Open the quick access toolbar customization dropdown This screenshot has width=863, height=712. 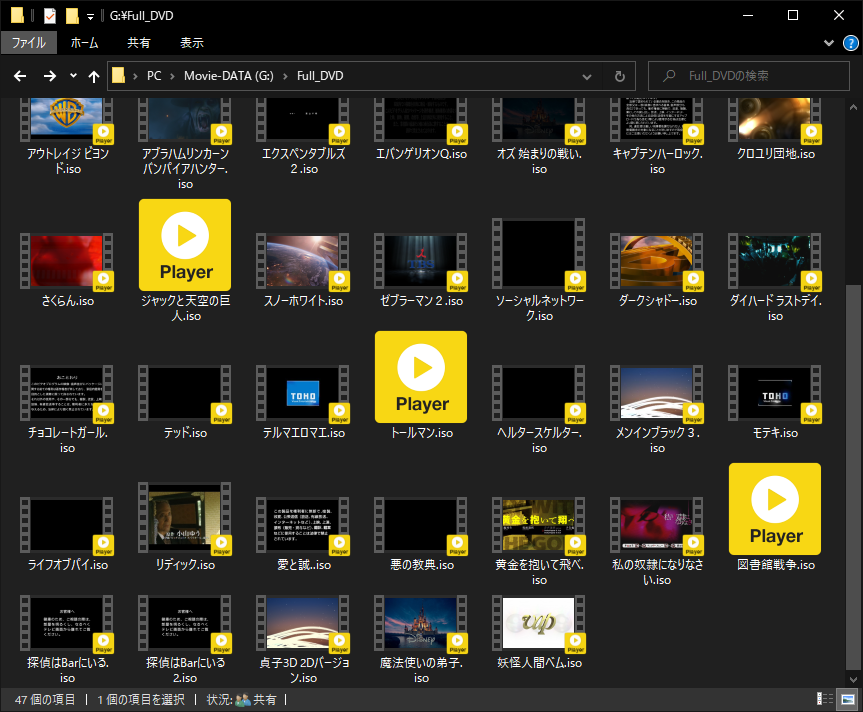click(x=90, y=15)
